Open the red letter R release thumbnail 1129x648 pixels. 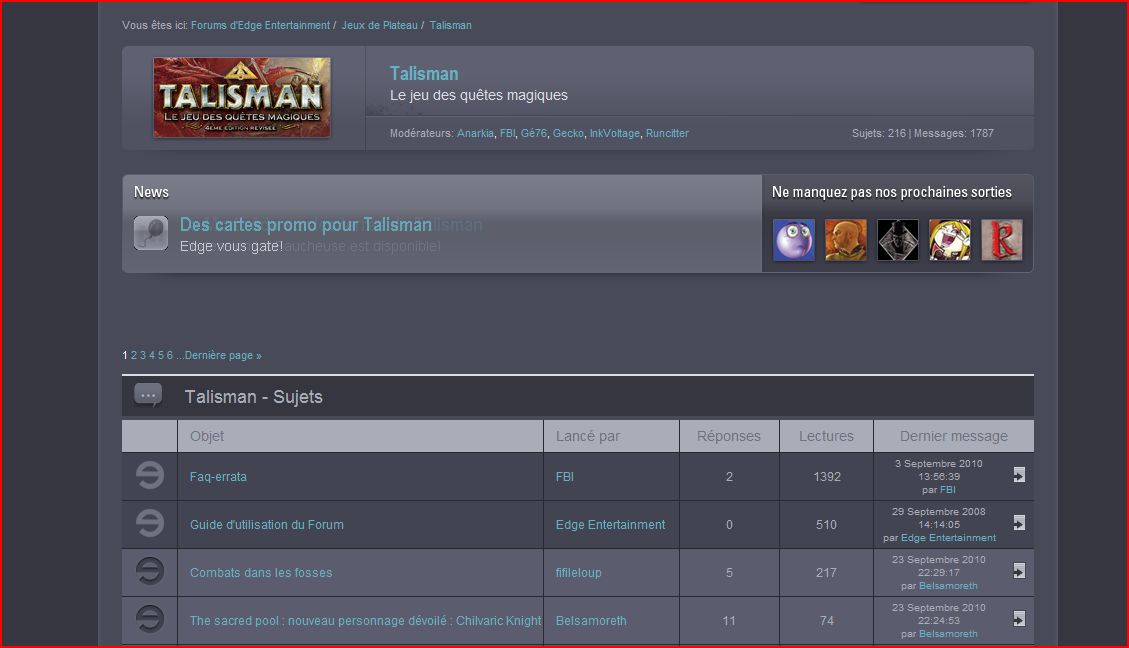(1002, 240)
